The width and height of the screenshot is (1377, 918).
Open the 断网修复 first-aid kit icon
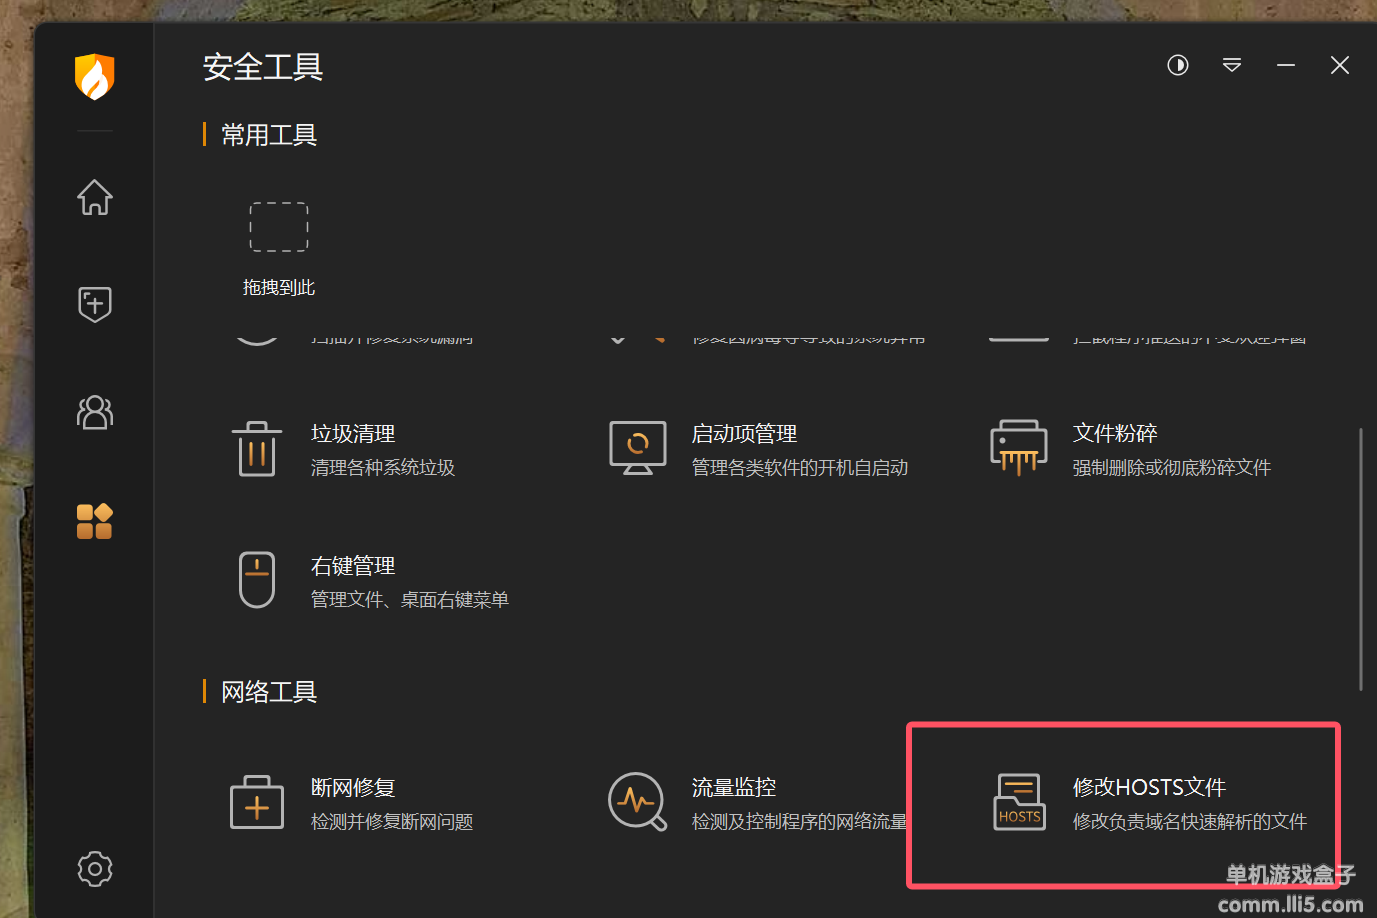pyautogui.click(x=257, y=802)
